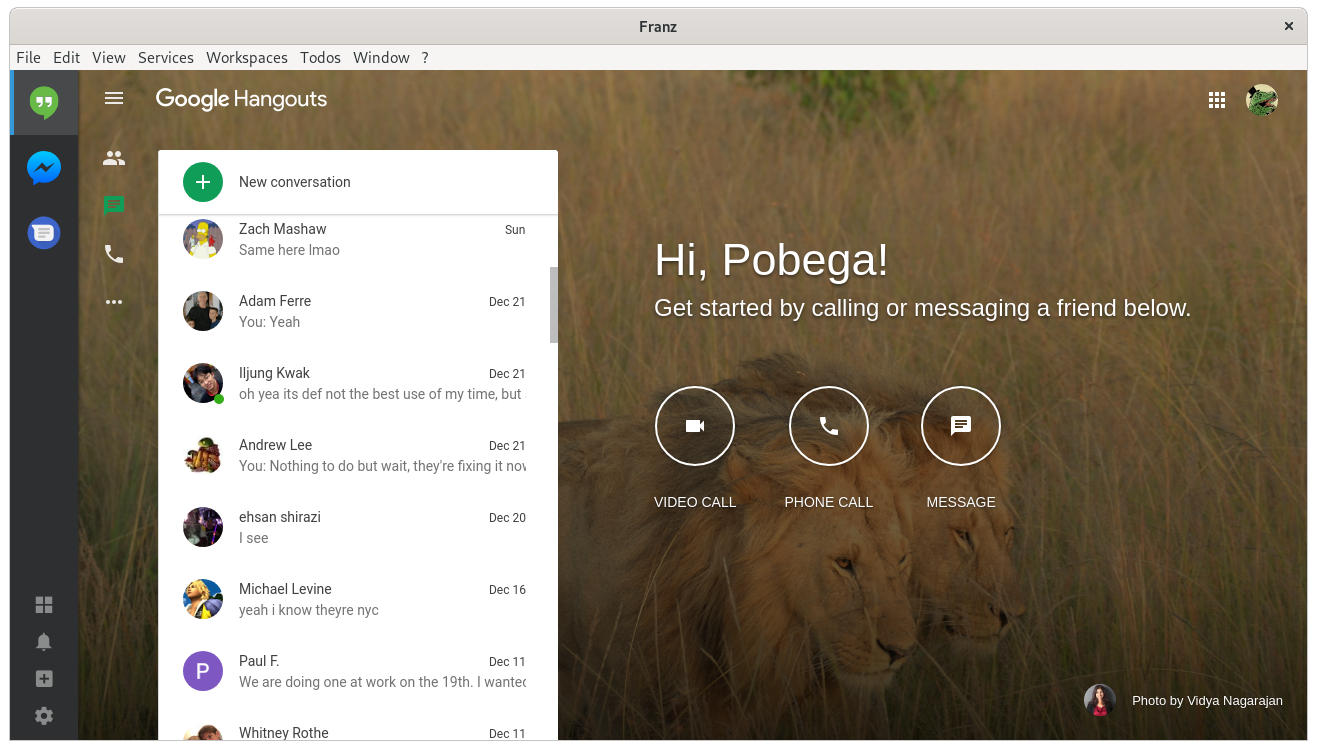Add a new service to Franz
1317x750 pixels.
(x=43, y=678)
